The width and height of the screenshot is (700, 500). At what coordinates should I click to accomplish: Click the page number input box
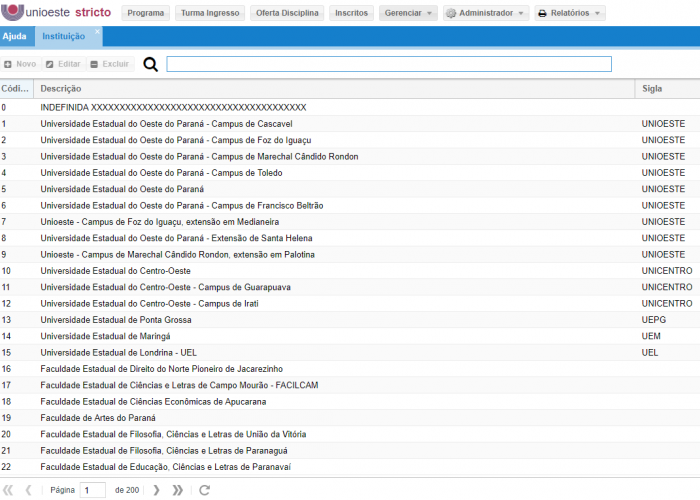93,490
